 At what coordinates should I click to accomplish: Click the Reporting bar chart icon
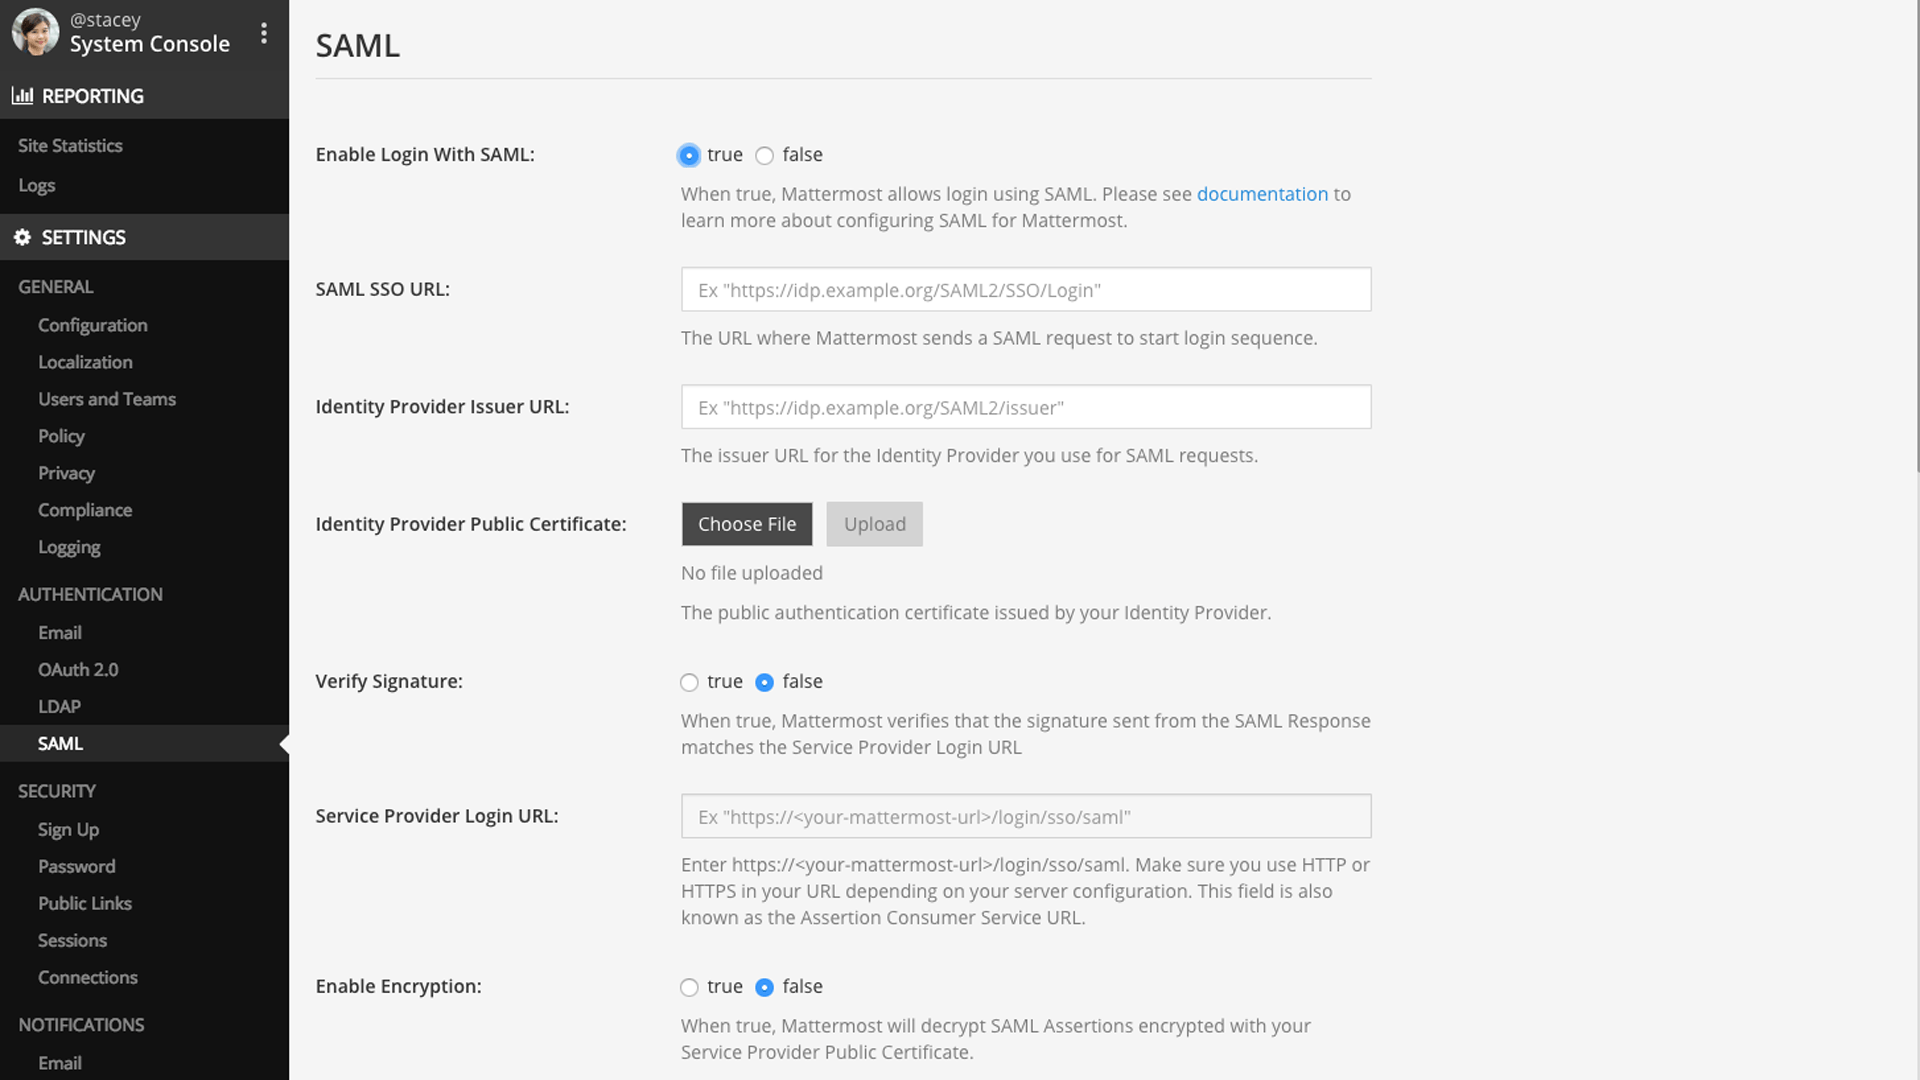point(22,96)
